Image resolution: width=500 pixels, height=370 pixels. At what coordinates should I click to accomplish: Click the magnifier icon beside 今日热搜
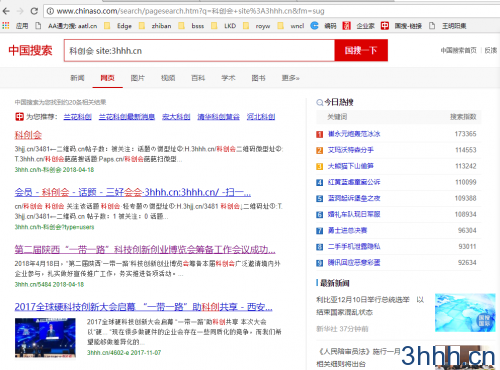[319, 102]
